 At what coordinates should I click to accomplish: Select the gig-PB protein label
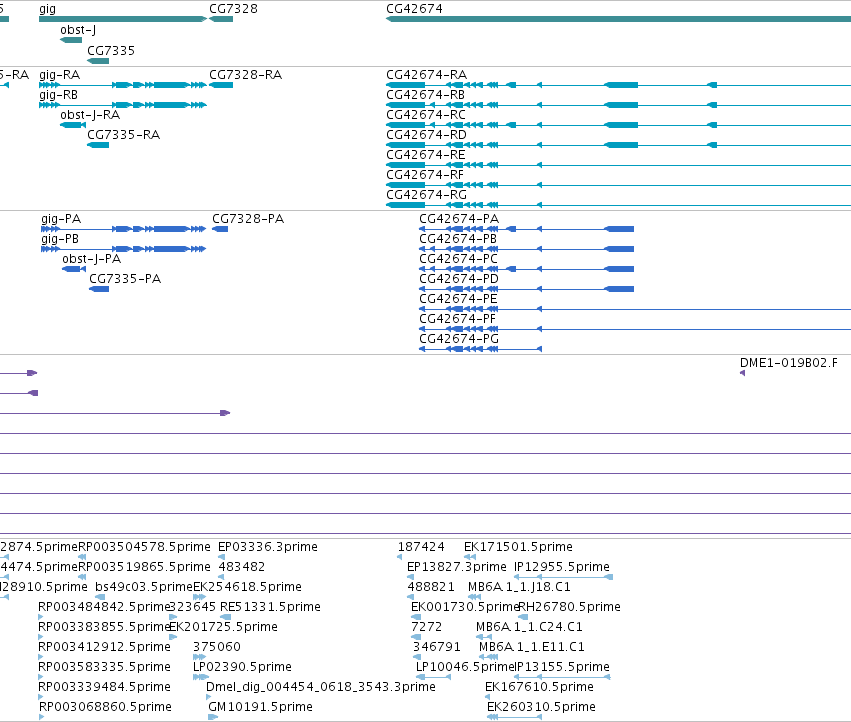pyautogui.click(x=60, y=239)
